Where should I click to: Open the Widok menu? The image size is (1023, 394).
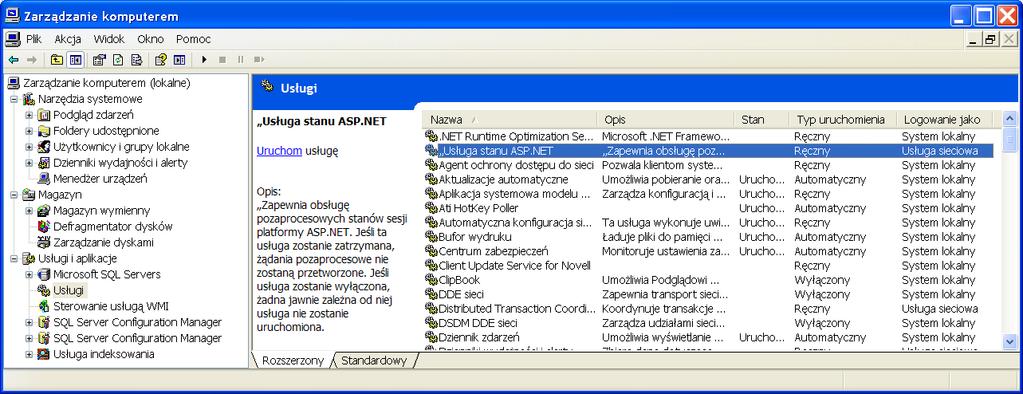109,39
